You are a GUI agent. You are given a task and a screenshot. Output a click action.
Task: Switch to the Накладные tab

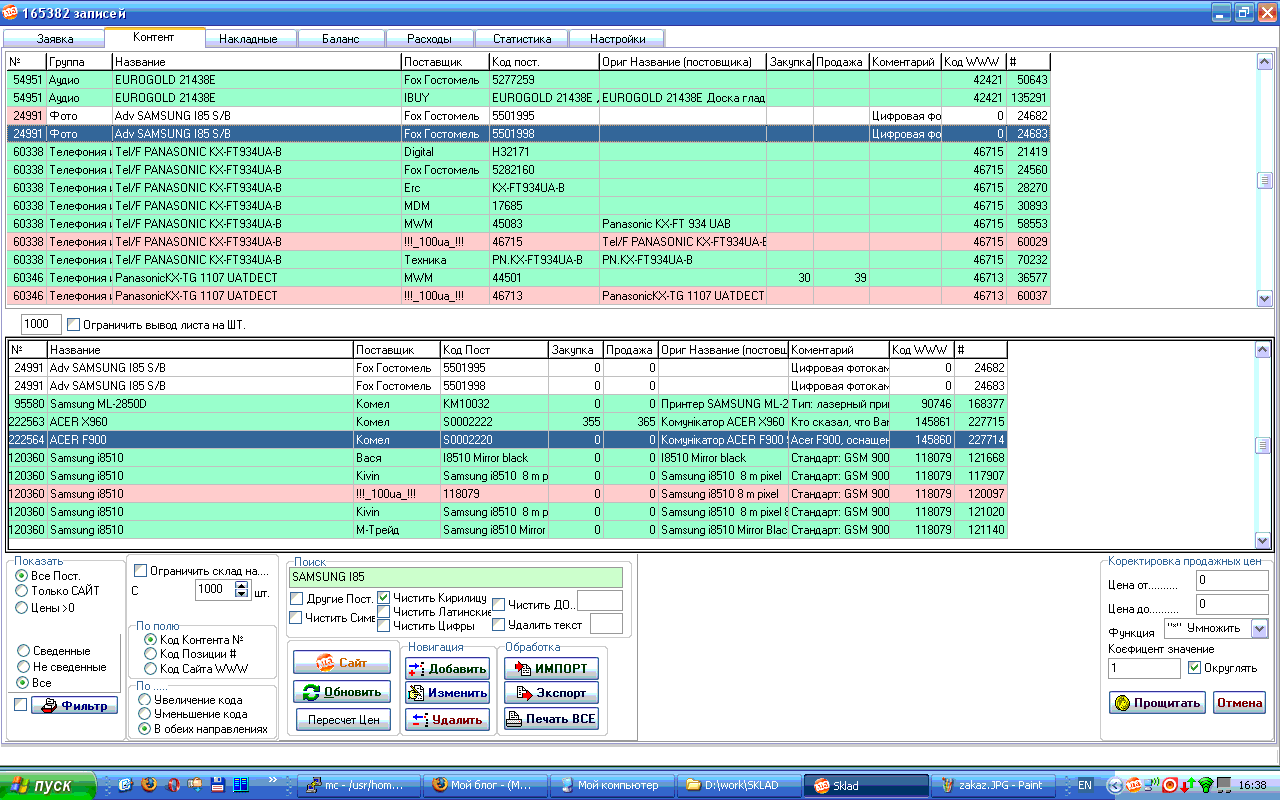[248, 39]
